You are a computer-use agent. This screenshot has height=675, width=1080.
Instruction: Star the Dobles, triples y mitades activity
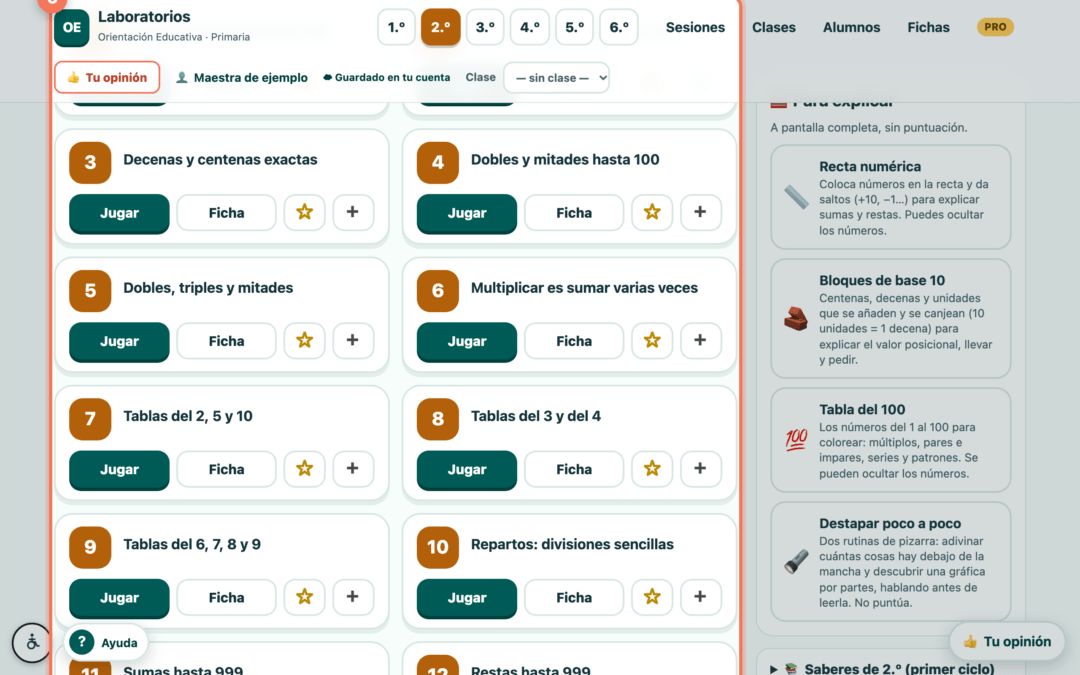point(304,340)
